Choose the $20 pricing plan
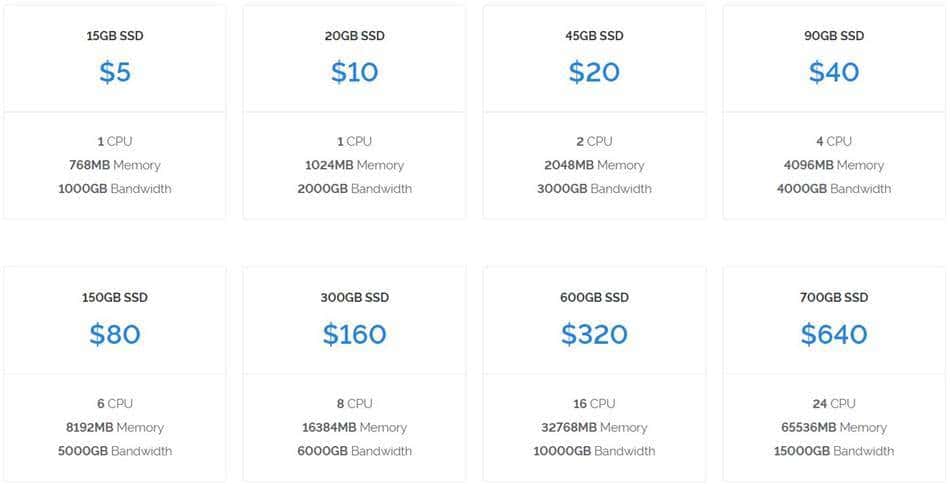The height and width of the screenshot is (484, 950). [x=594, y=72]
